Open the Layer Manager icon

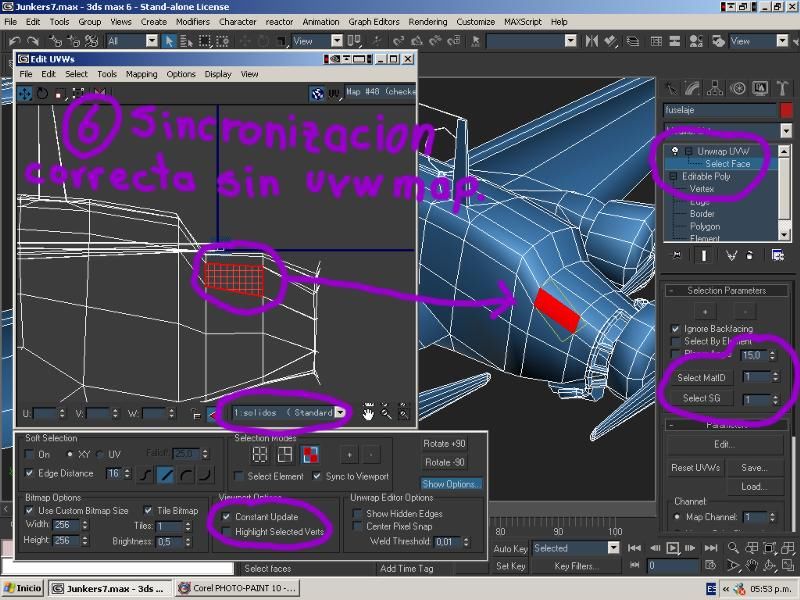(633, 41)
